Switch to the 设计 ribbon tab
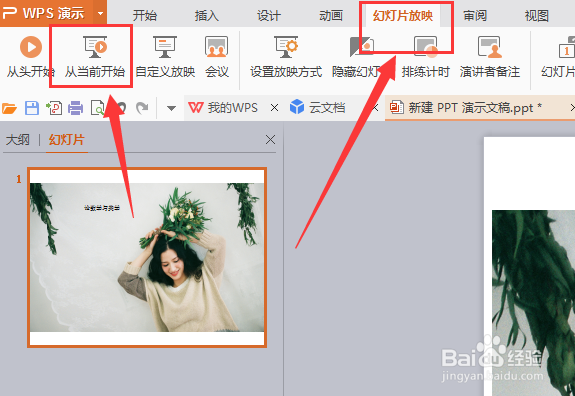This screenshot has width=575, height=396. point(269,16)
